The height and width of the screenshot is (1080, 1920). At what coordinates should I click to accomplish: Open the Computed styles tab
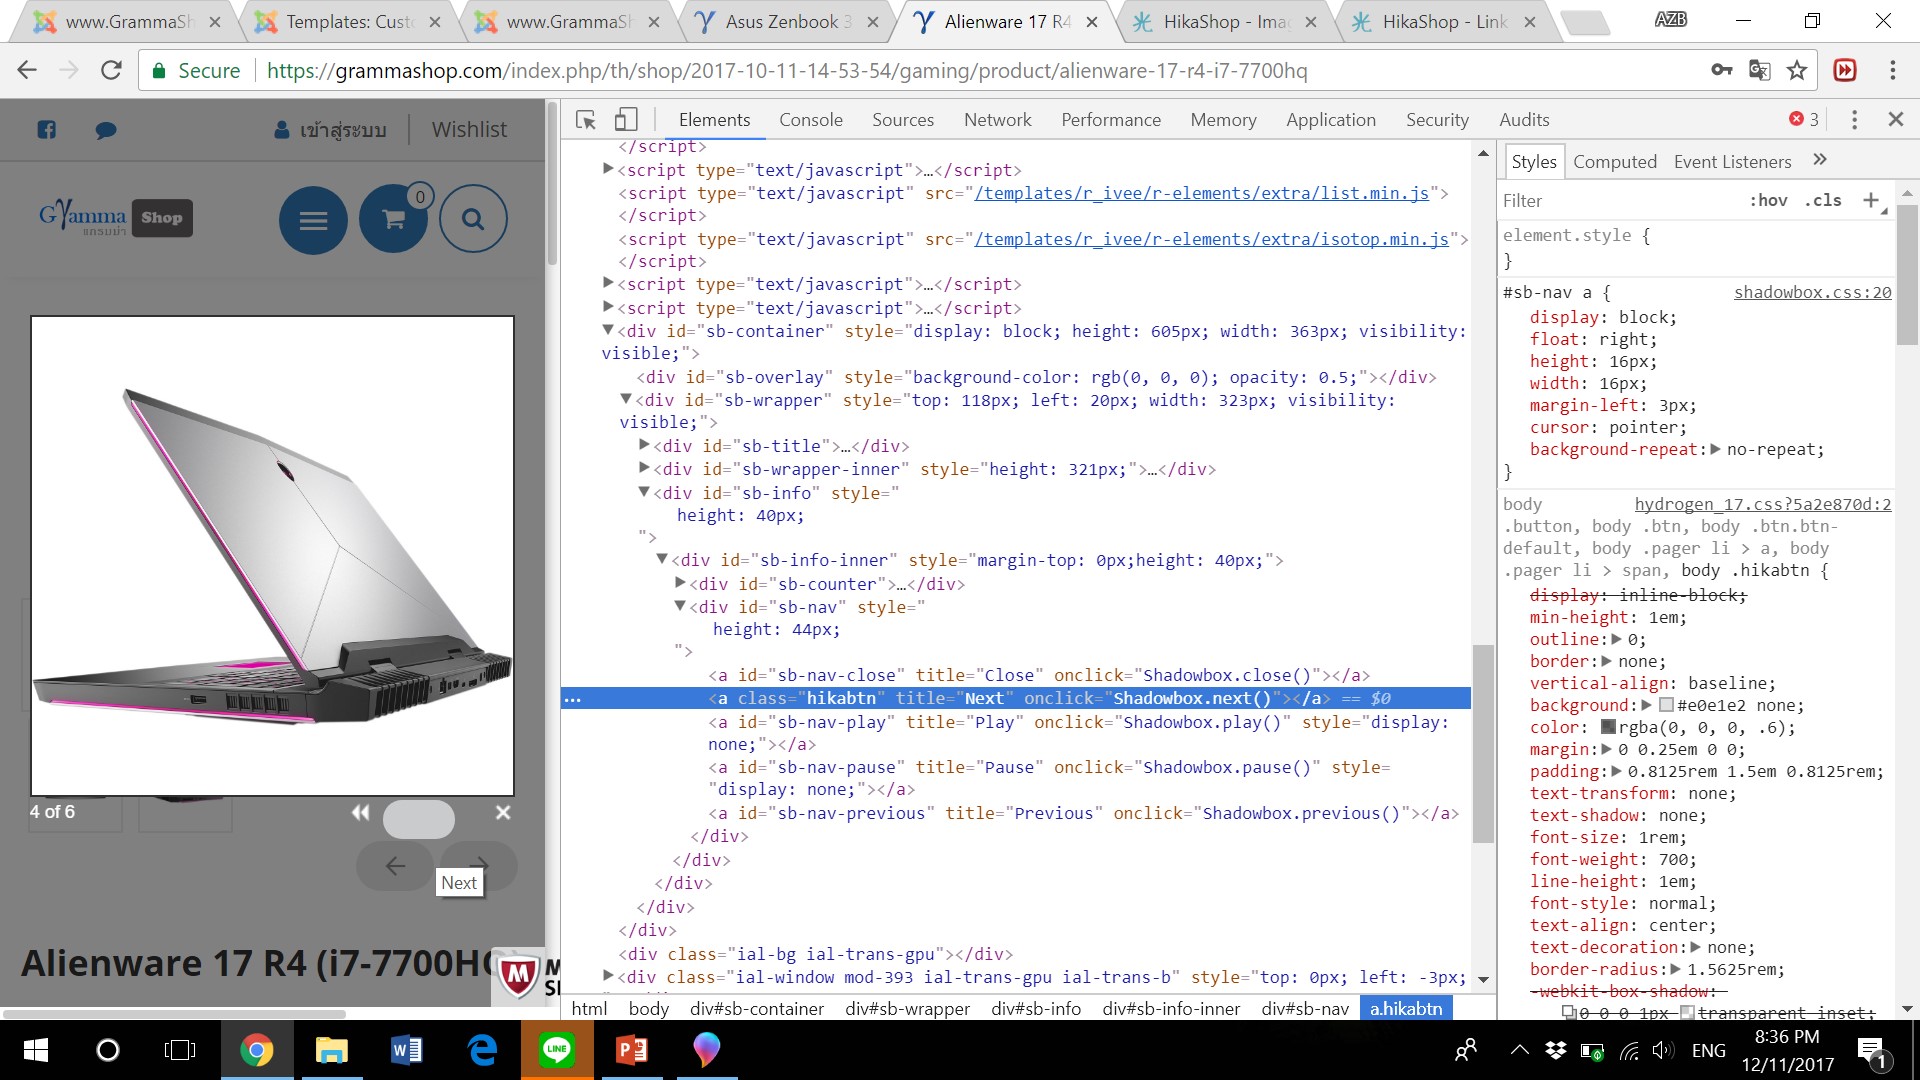click(x=1614, y=162)
